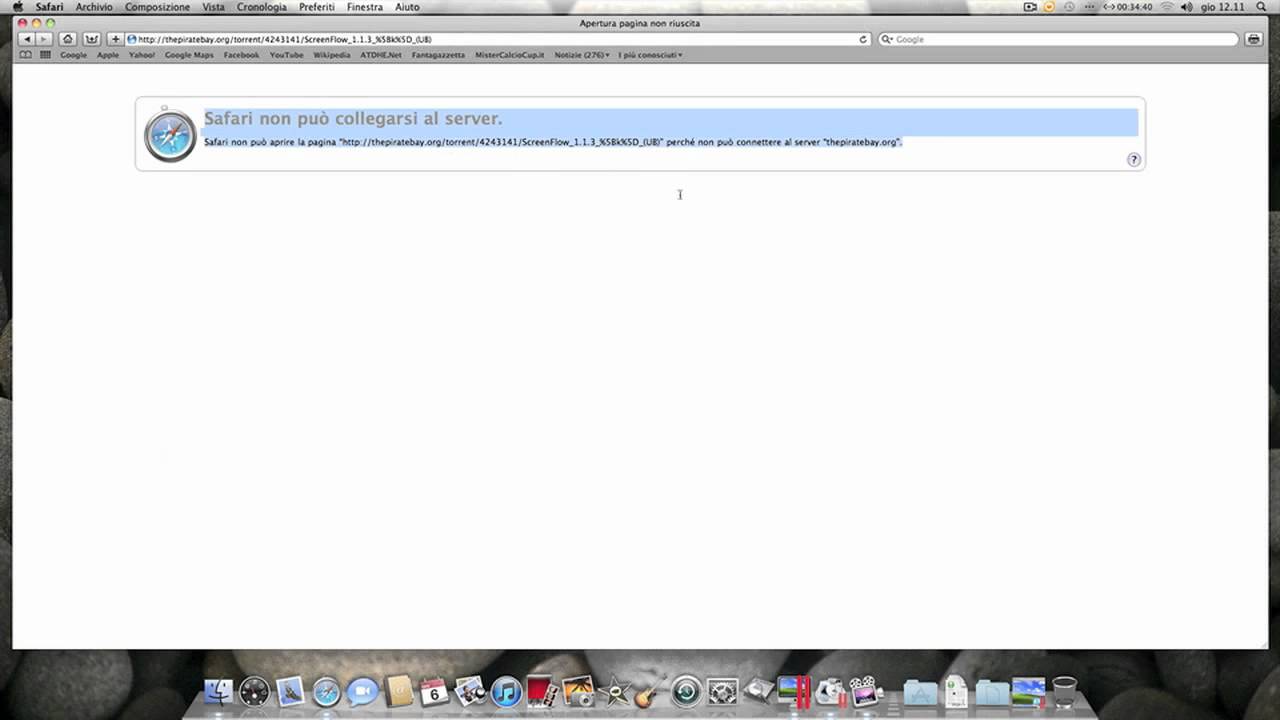Open the Fantagazzetta bookmark
This screenshot has height=720, width=1280.
pos(438,55)
